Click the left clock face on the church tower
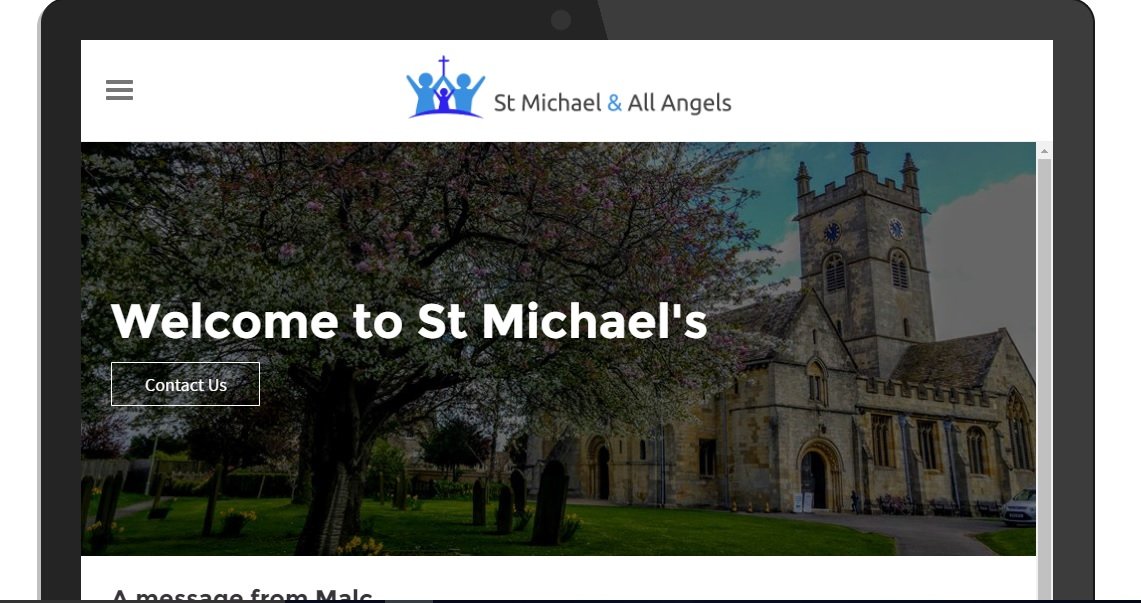The height and width of the screenshot is (603, 1141). point(832,232)
